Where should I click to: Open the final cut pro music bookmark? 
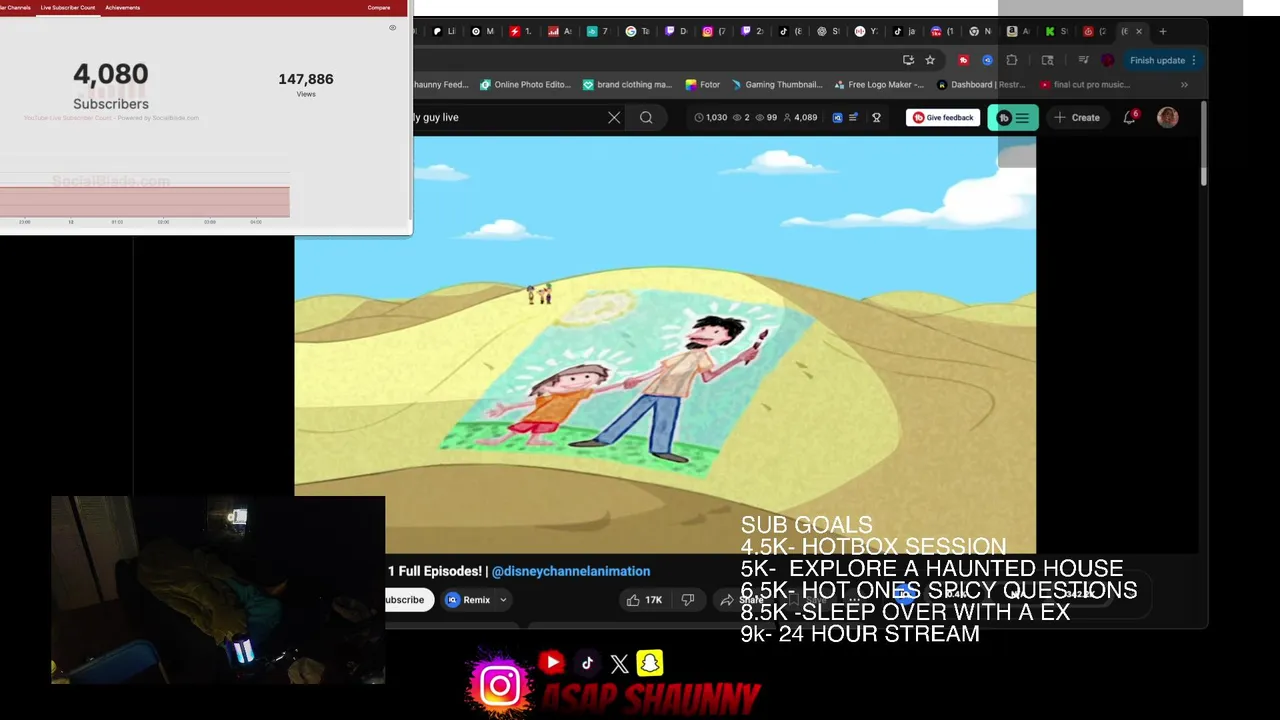pos(1085,85)
